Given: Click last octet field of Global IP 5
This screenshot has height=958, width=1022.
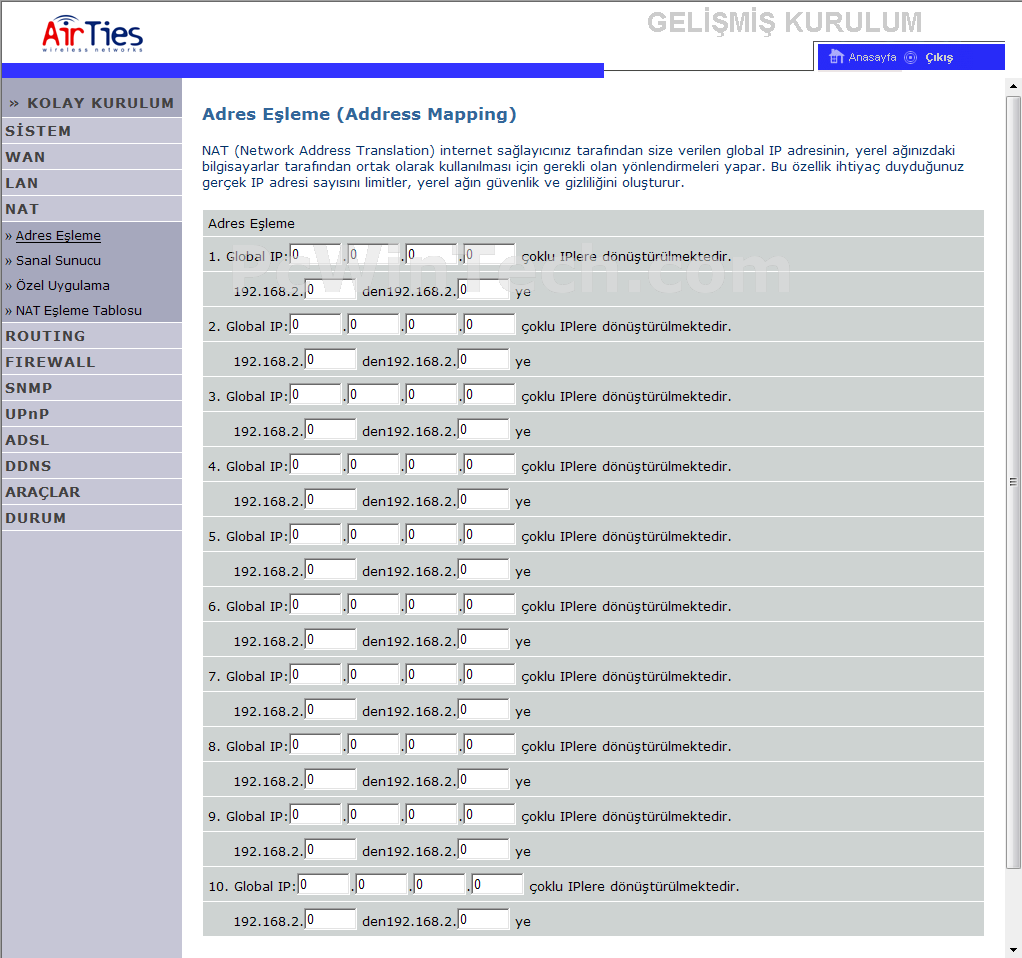Looking at the screenshot, I should [489, 535].
